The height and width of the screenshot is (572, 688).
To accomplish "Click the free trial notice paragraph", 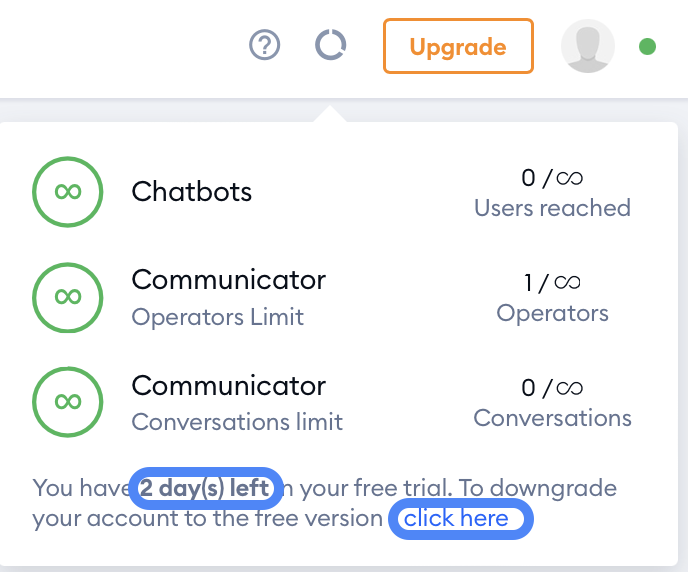I will tap(325, 503).
